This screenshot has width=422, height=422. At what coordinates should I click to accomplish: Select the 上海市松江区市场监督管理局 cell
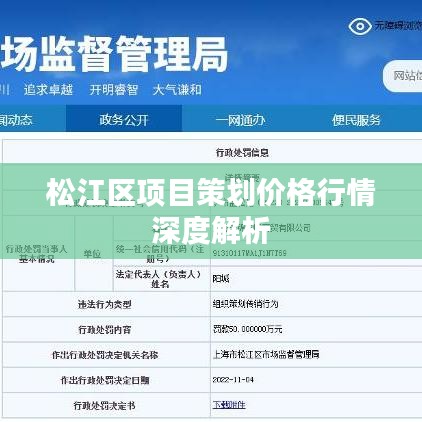[266, 354]
